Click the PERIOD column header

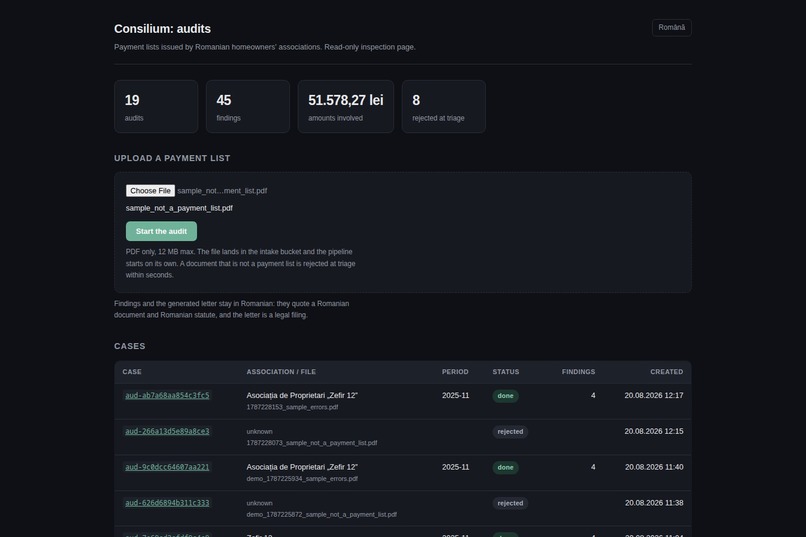click(455, 372)
